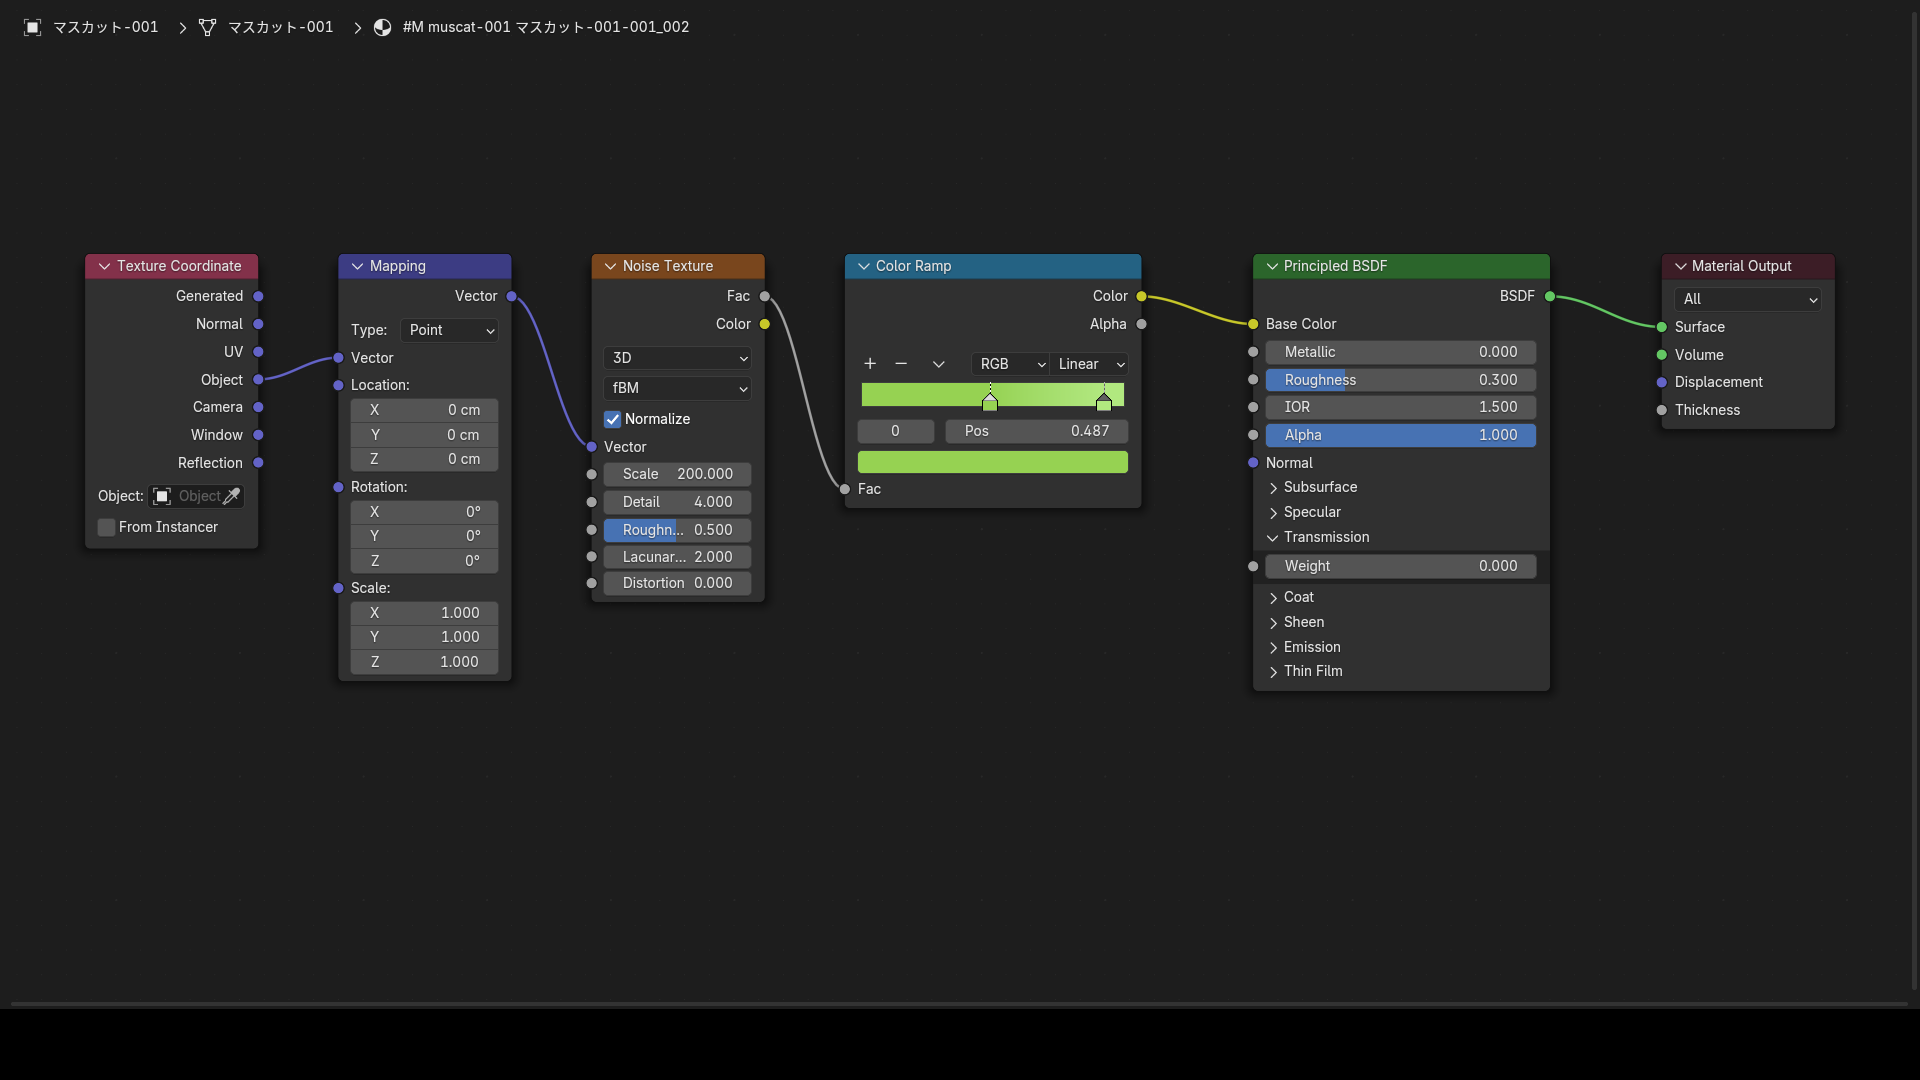
Task: Click the material sphere icon in the breadcrumb
Action: 382,27
